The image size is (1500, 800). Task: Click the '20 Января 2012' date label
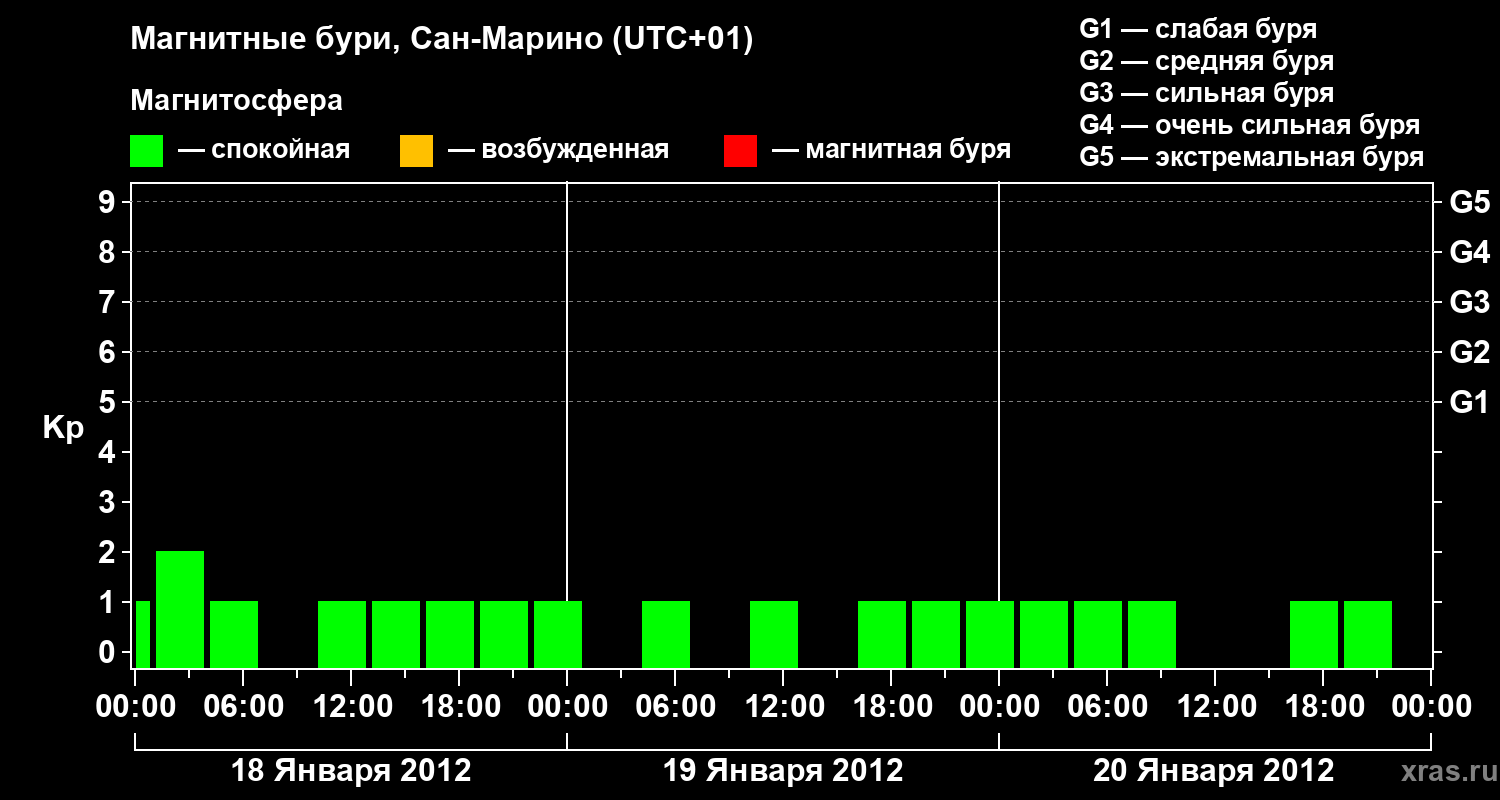coord(1214,771)
